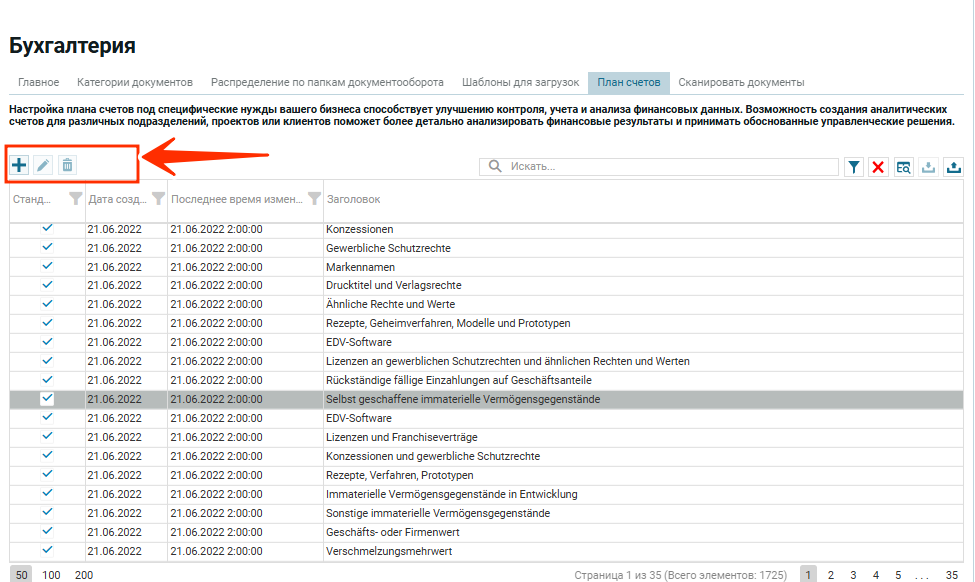This screenshot has width=975, height=582.
Task: Open filter for Дата созд... column
Action: point(157,199)
